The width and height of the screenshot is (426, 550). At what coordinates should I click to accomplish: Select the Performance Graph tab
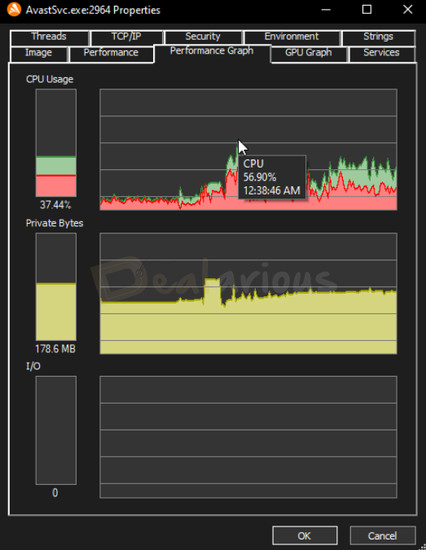point(212,53)
